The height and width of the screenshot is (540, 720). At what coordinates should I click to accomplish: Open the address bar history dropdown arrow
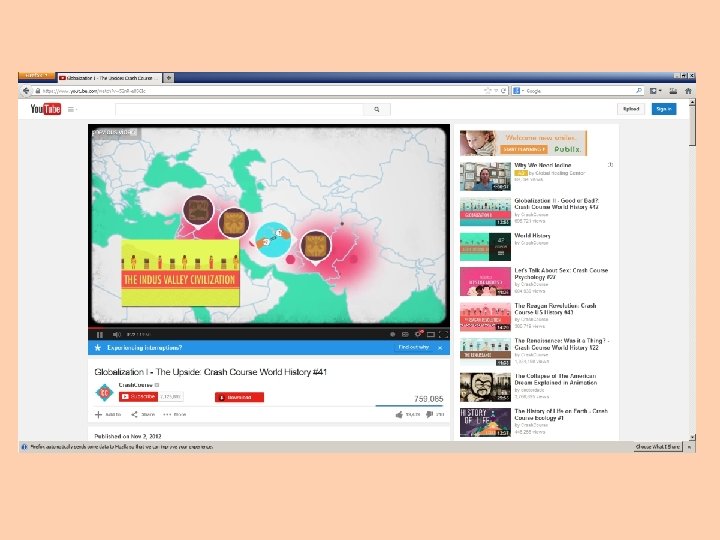(x=496, y=91)
